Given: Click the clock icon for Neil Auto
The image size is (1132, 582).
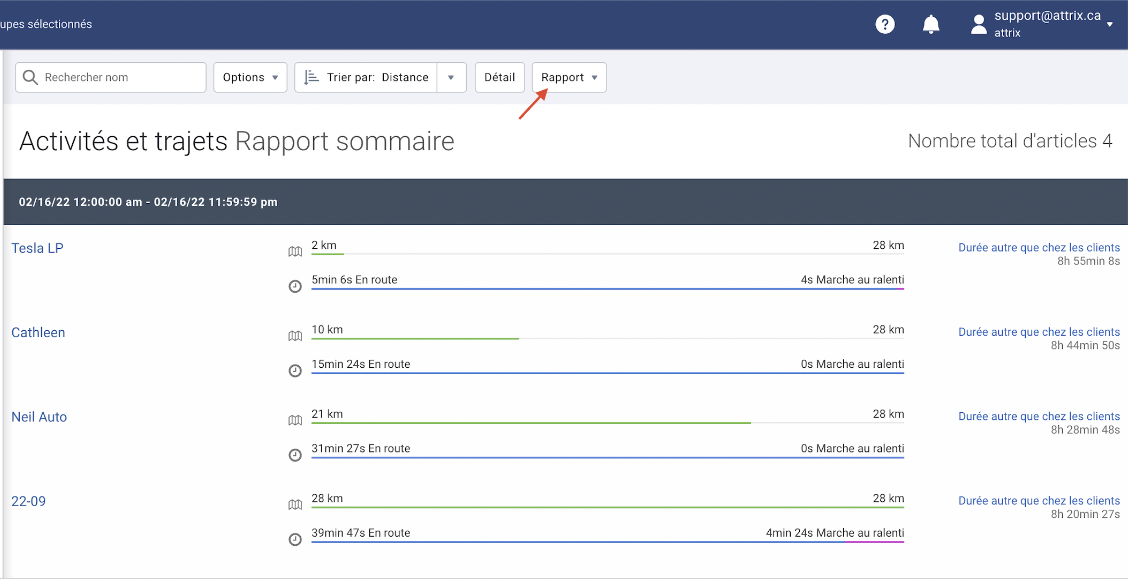Looking at the screenshot, I should tap(295, 455).
